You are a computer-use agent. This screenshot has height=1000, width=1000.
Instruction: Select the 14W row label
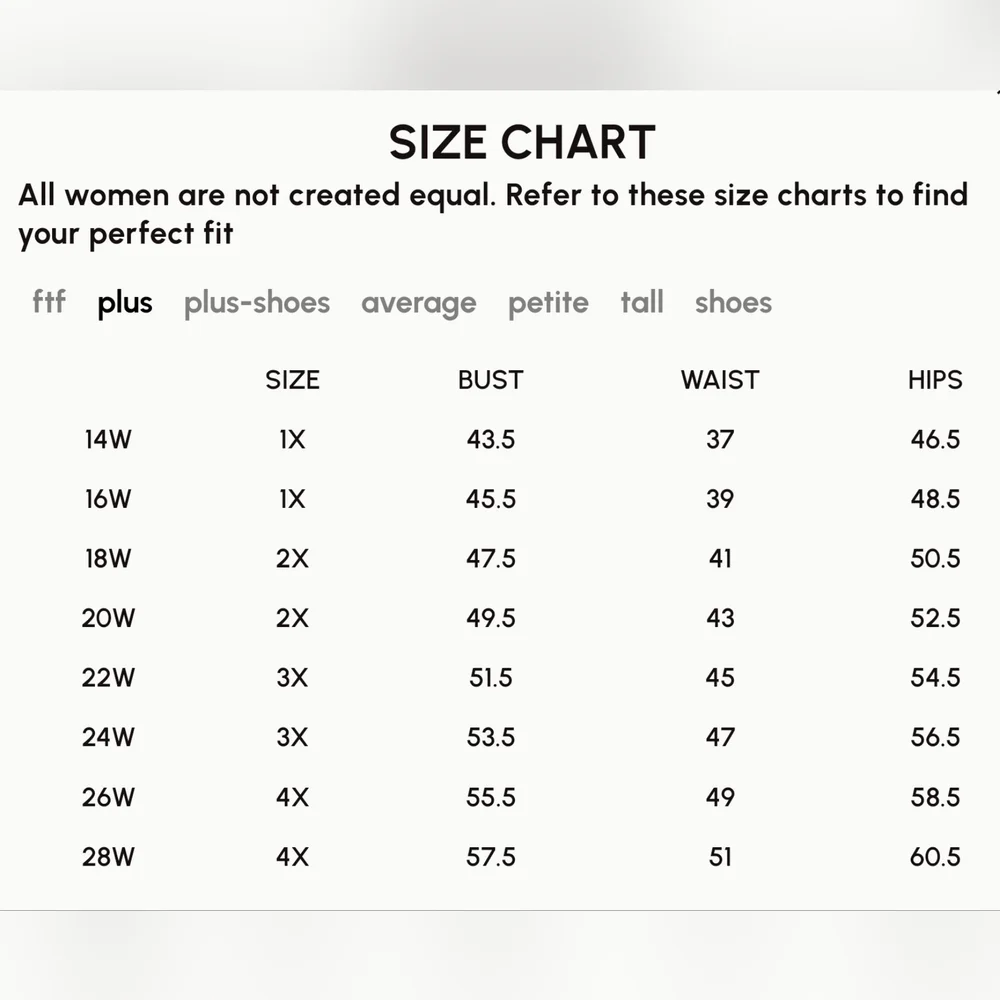108,439
